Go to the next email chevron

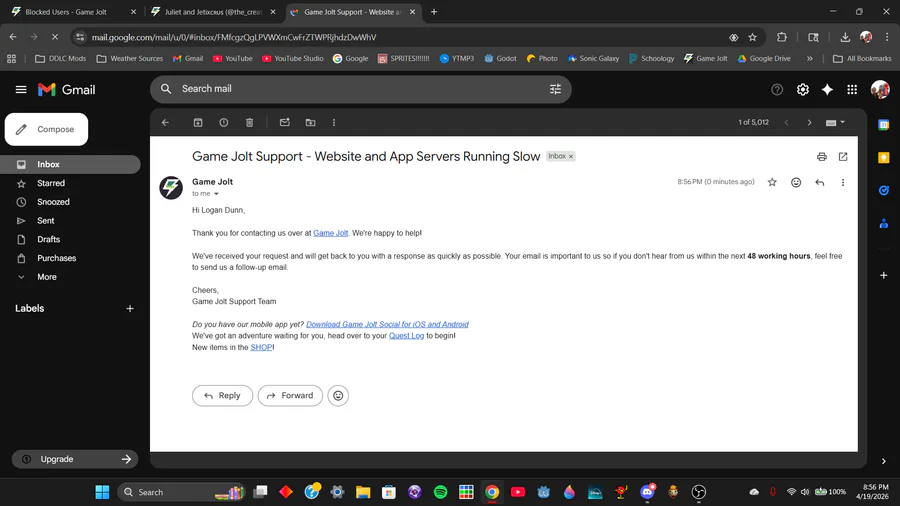coord(809,122)
